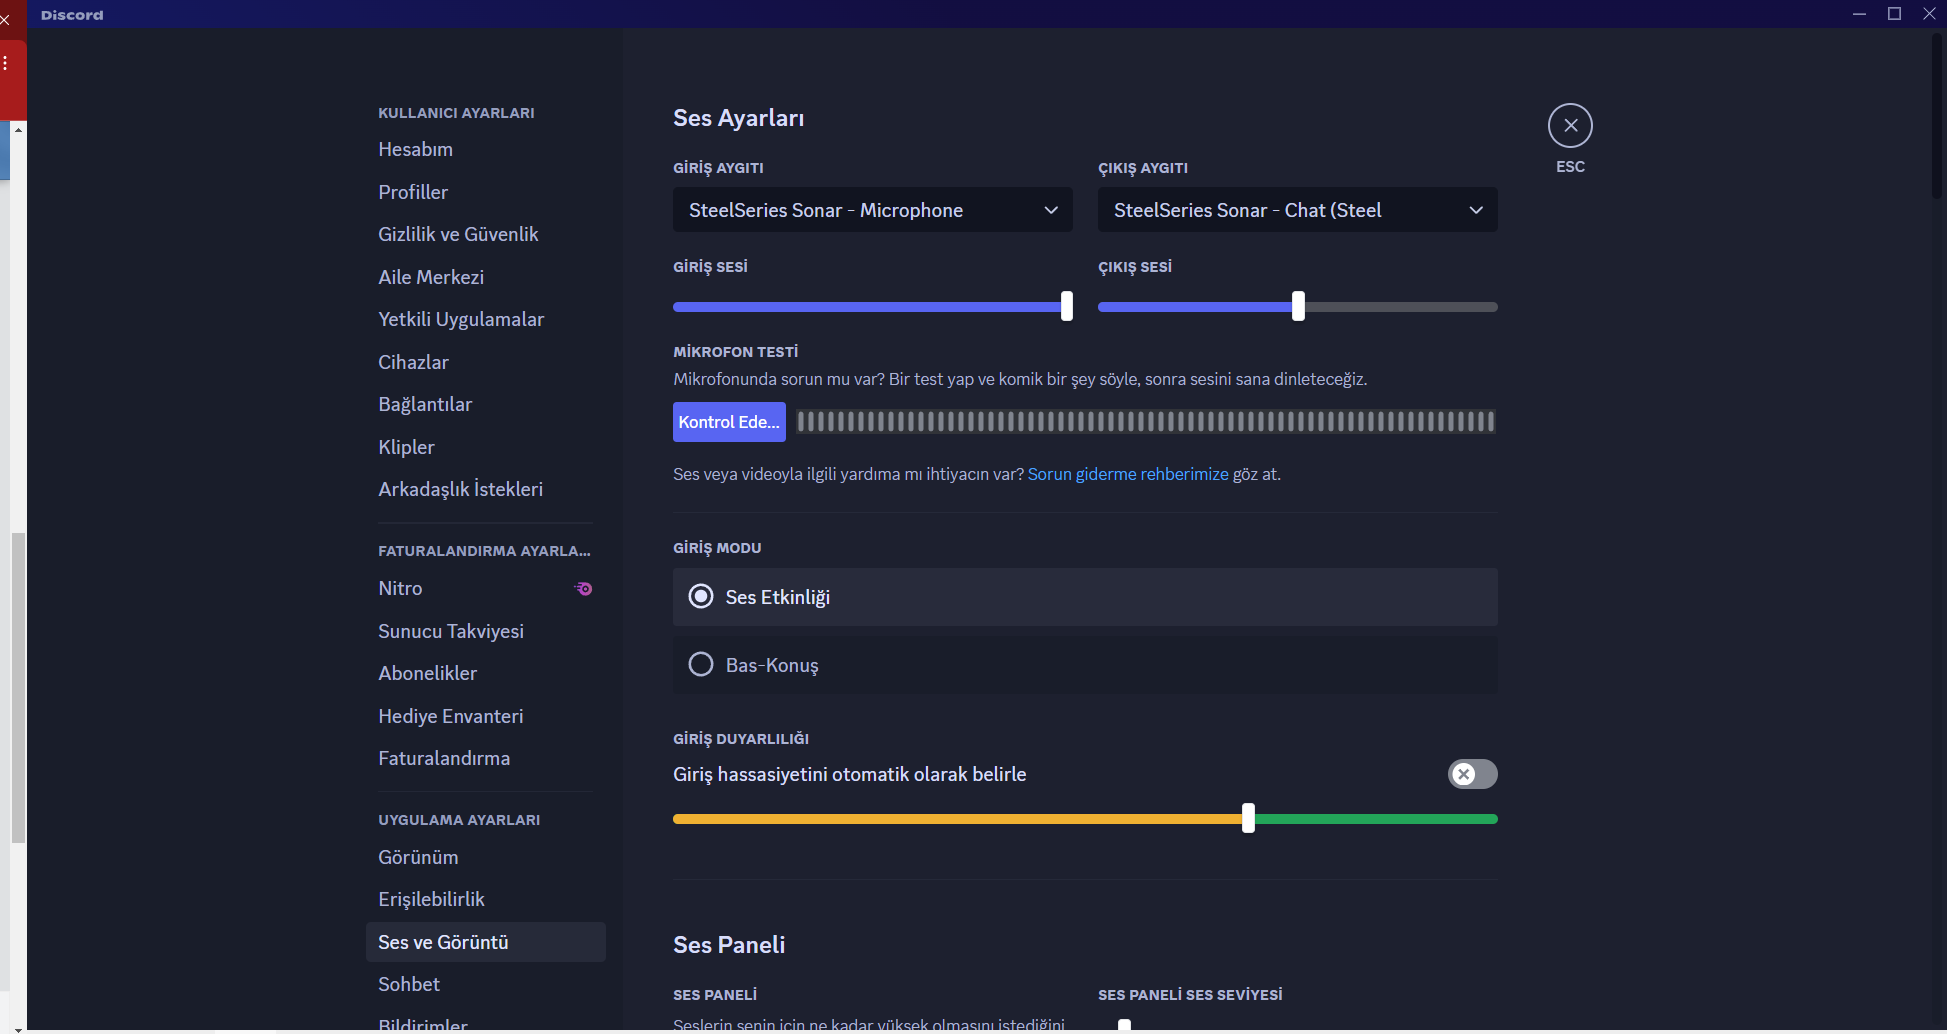The height and width of the screenshot is (1034, 1947).
Task: Click the input sensitivity slider handle
Action: point(1248,818)
